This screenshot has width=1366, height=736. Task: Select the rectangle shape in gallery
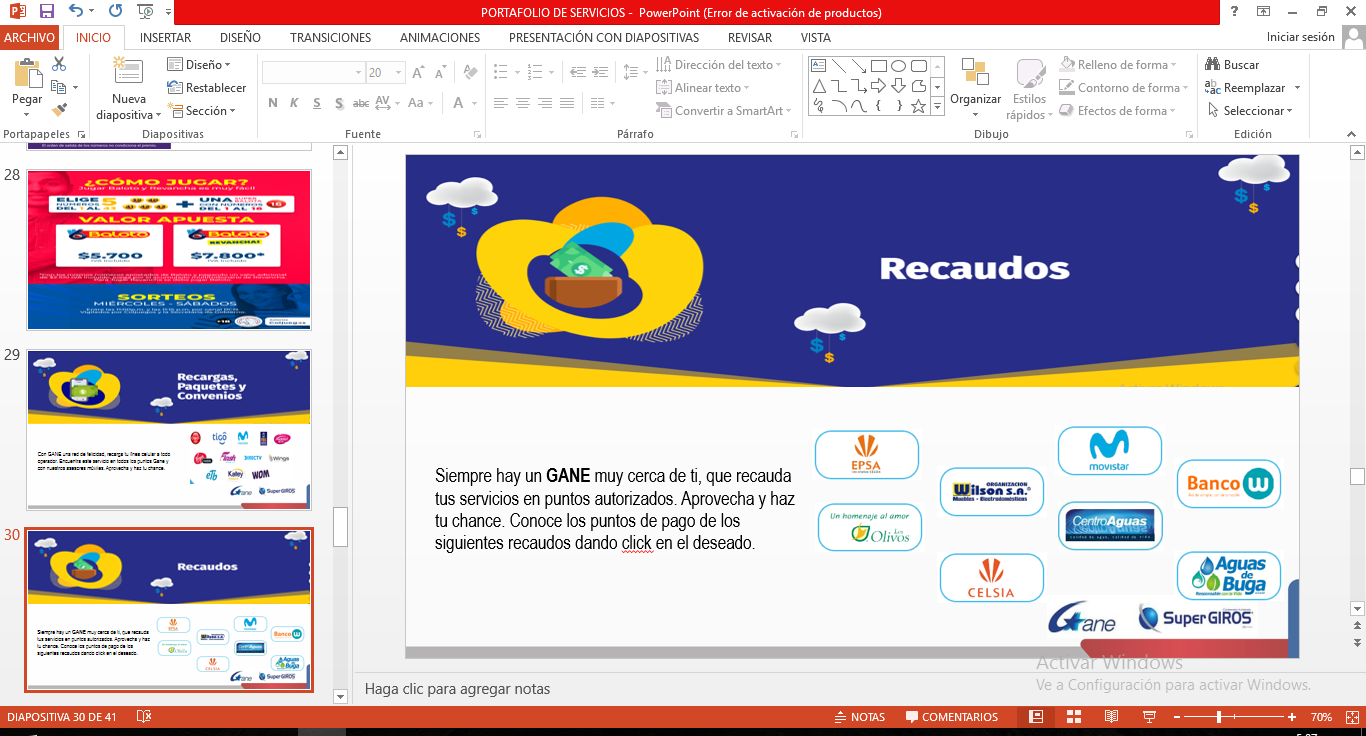pyautogui.click(x=879, y=66)
